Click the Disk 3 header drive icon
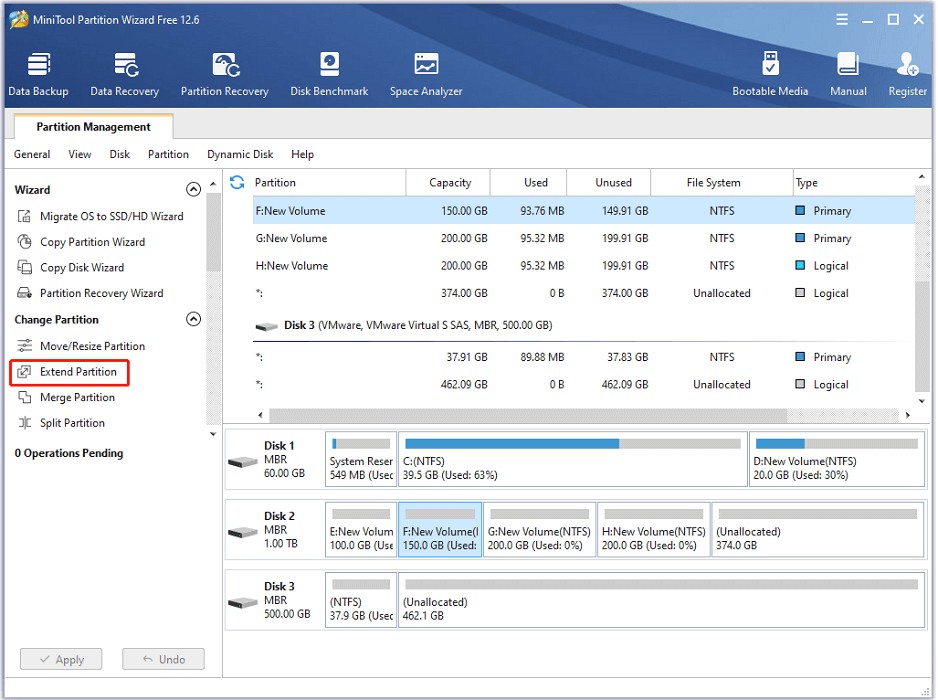 (266, 326)
